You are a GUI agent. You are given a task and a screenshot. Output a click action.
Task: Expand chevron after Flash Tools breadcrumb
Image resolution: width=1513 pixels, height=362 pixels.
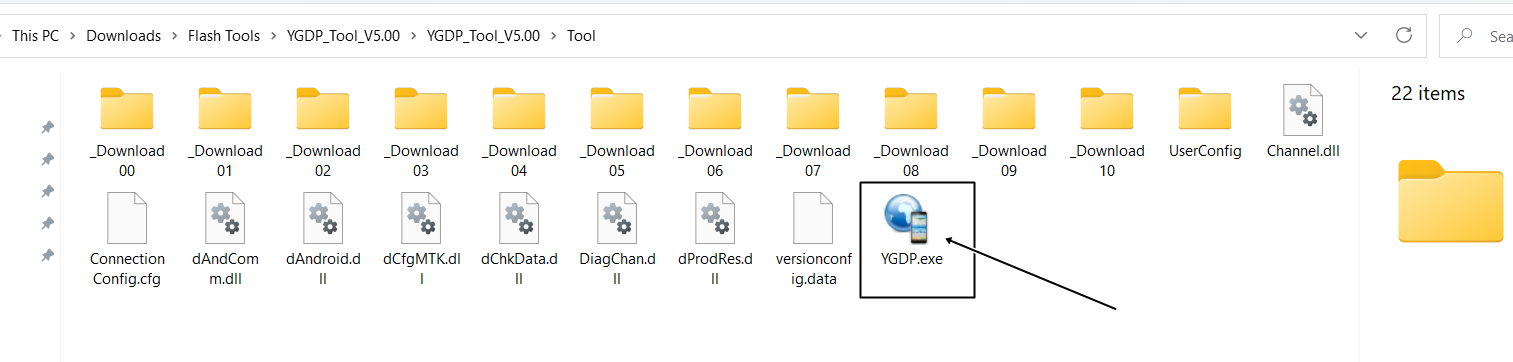pos(273,36)
